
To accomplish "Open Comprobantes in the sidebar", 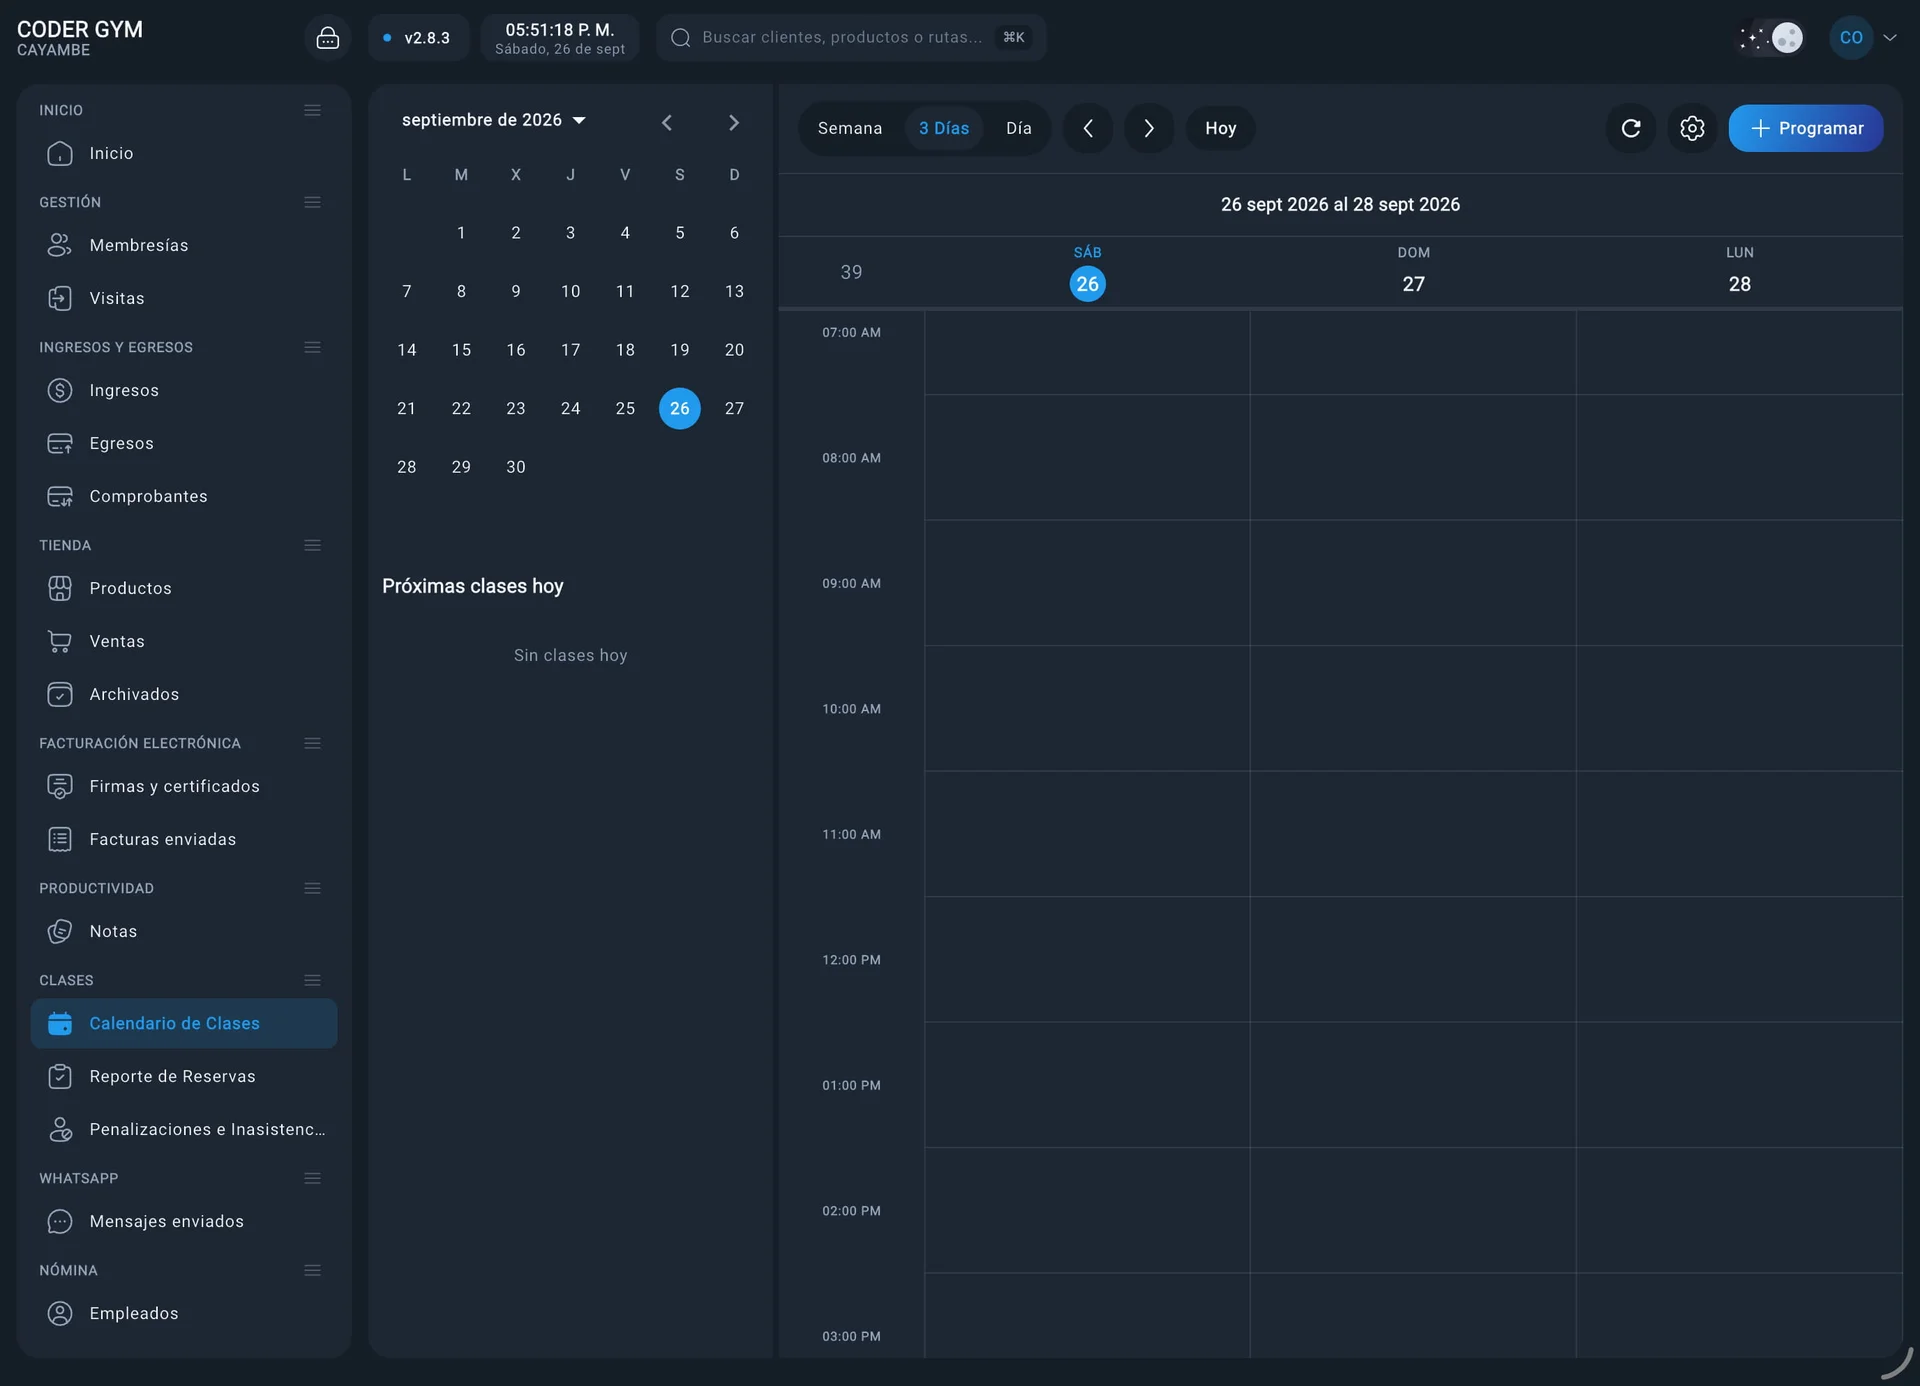I will pos(184,496).
